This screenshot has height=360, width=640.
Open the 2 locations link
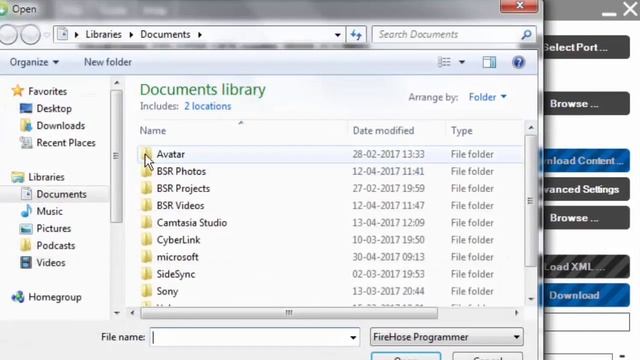[x=207, y=106]
